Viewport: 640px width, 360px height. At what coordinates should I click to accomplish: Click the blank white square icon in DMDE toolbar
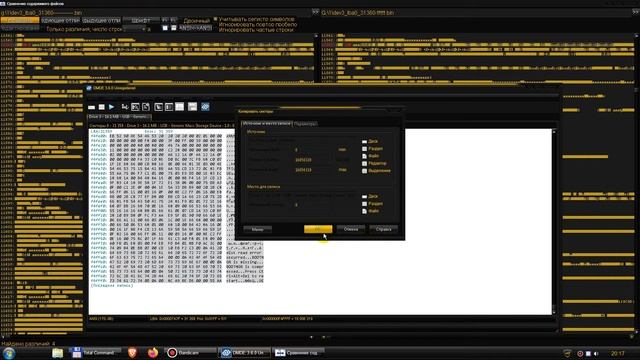pos(180,107)
